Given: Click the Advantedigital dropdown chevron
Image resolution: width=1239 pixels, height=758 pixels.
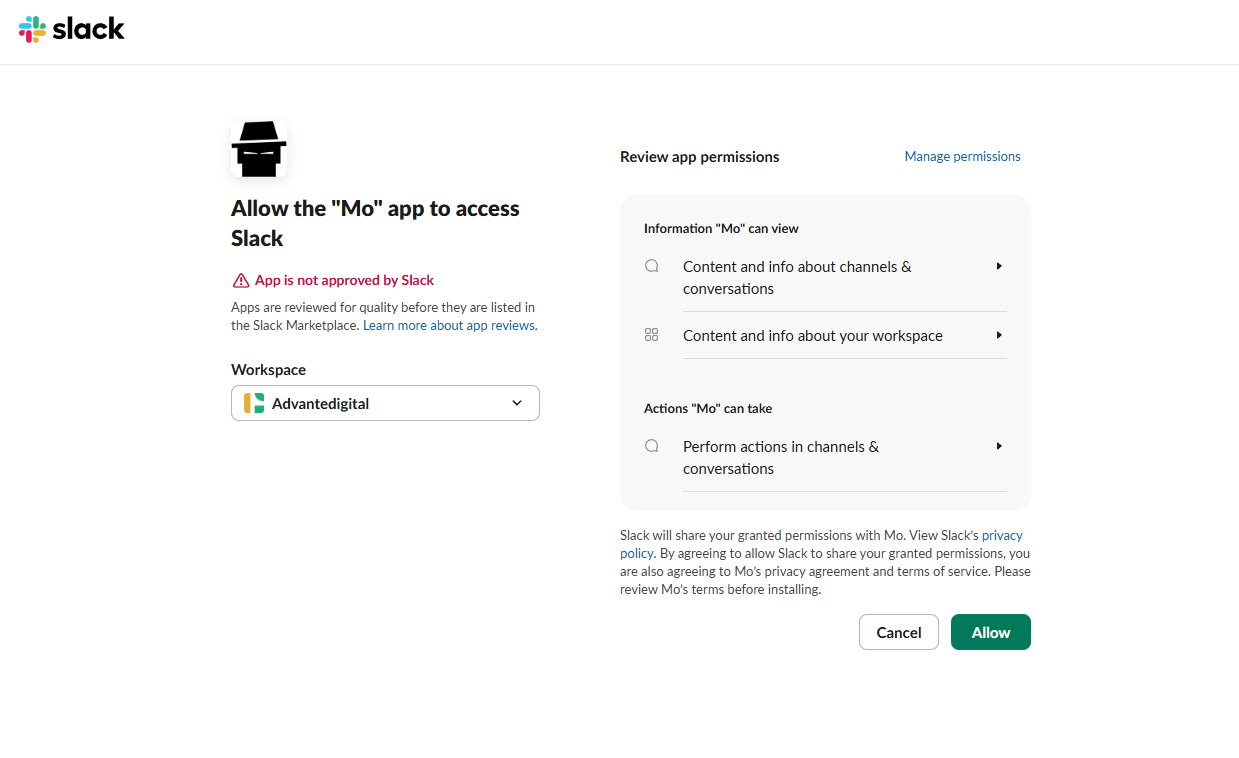Looking at the screenshot, I should pos(517,403).
